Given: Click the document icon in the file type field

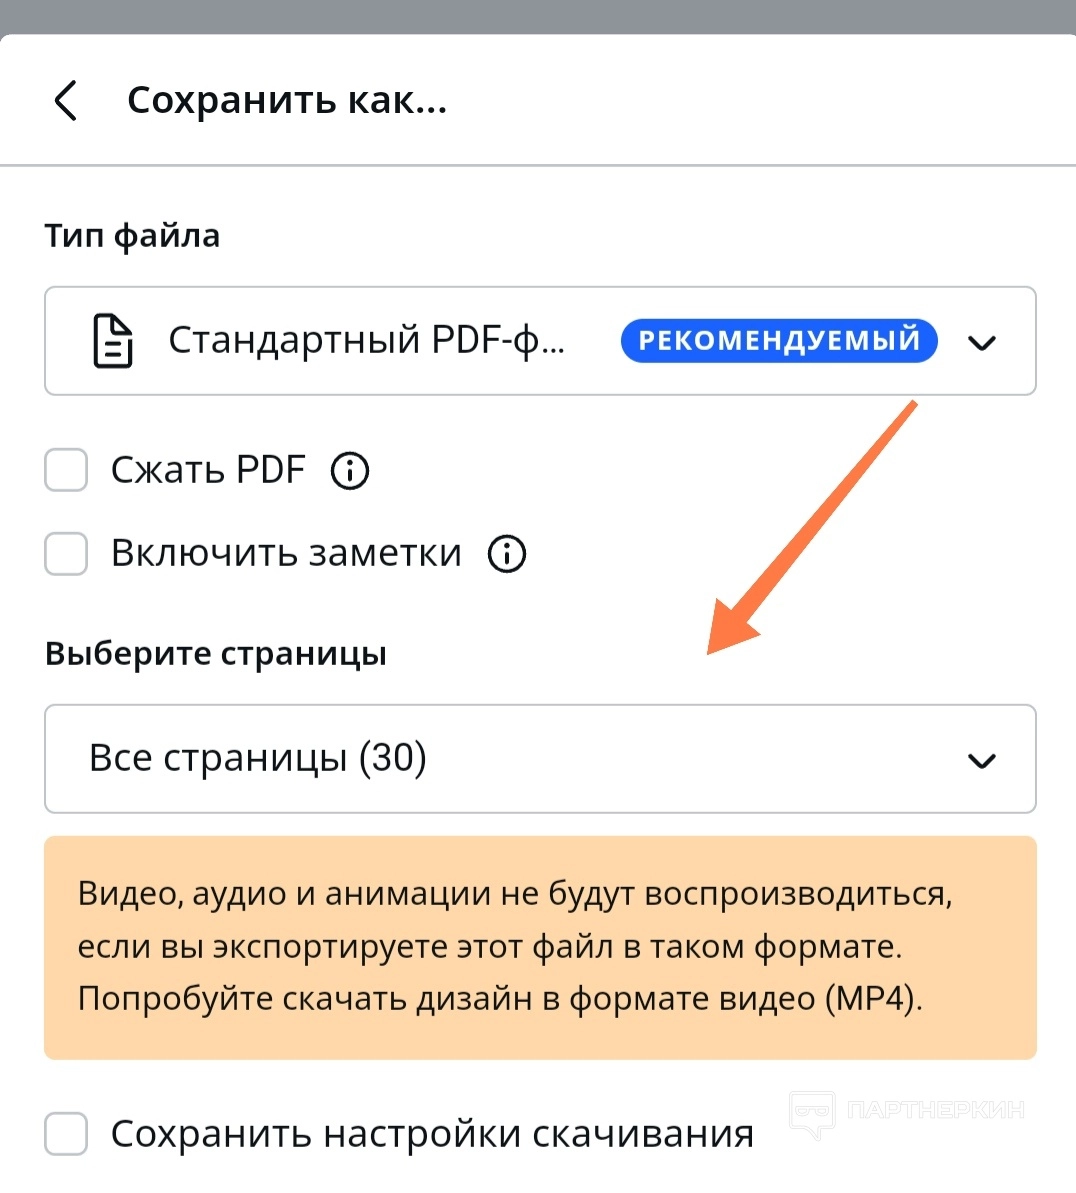Looking at the screenshot, I should coord(112,341).
